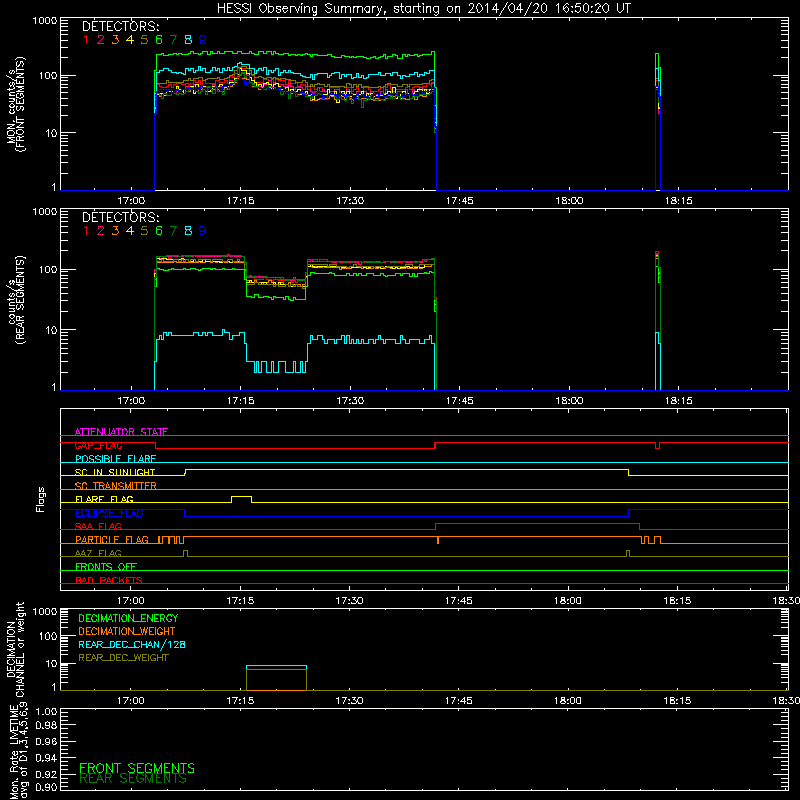The image size is (800, 800).
Task: Click the GAP_FLAG label
Action: coord(98,445)
